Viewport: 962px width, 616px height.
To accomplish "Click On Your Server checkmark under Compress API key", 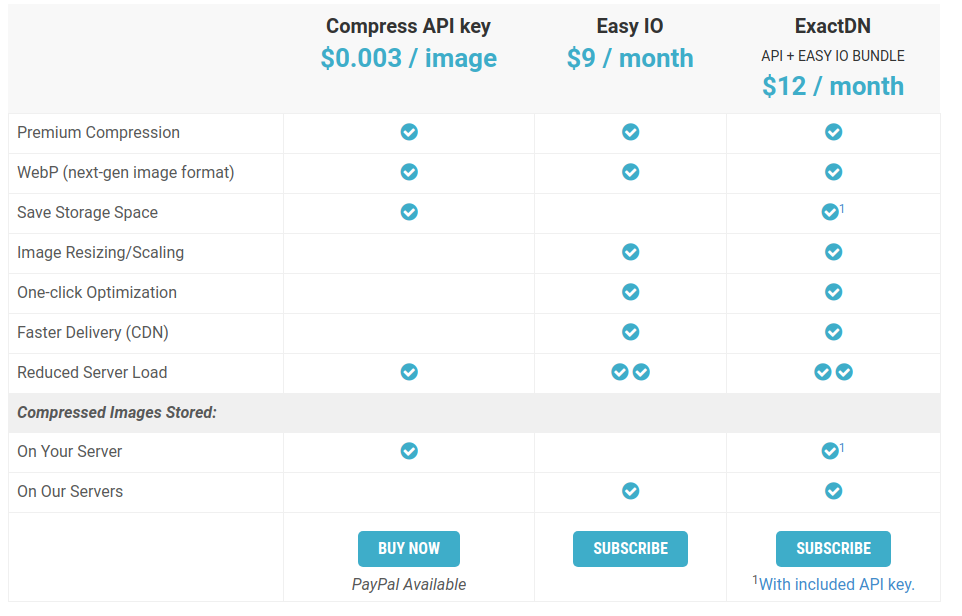I will click(x=409, y=451).
